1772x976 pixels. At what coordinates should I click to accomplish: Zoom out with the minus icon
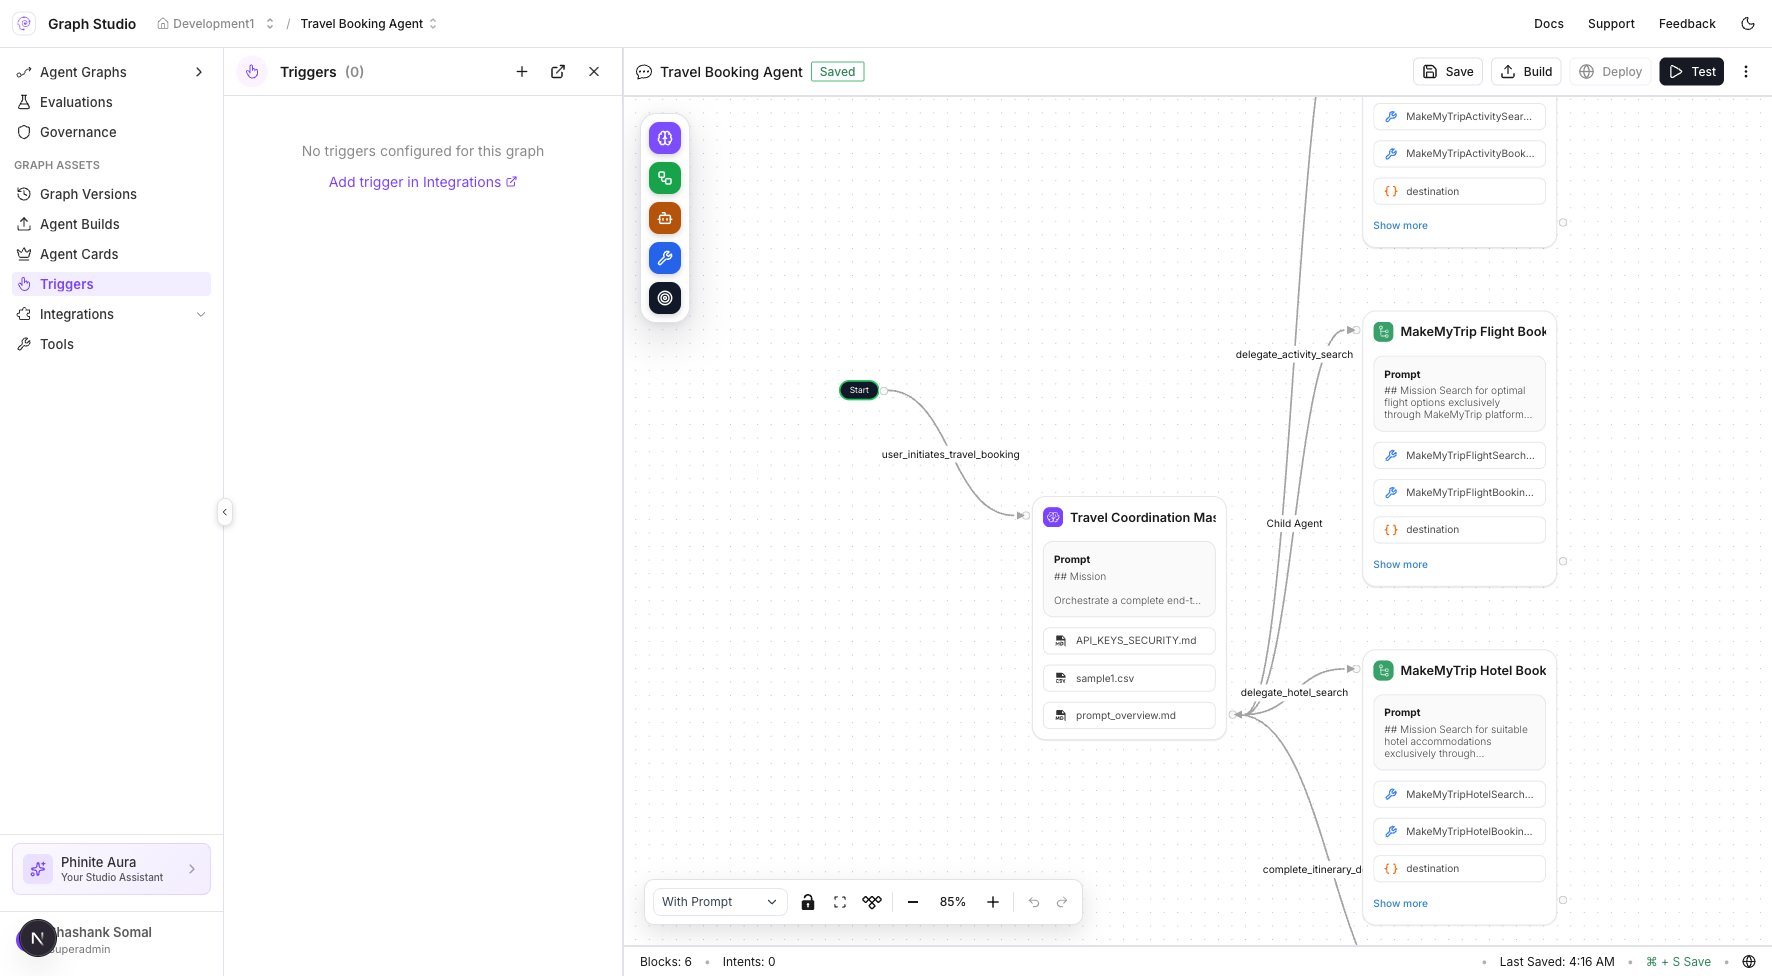pyautogui.click(x=913, y=902)
